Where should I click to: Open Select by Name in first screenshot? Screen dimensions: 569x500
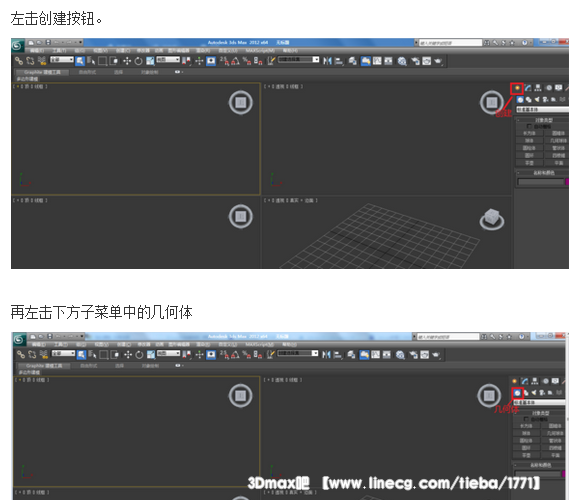pos(91,61)
